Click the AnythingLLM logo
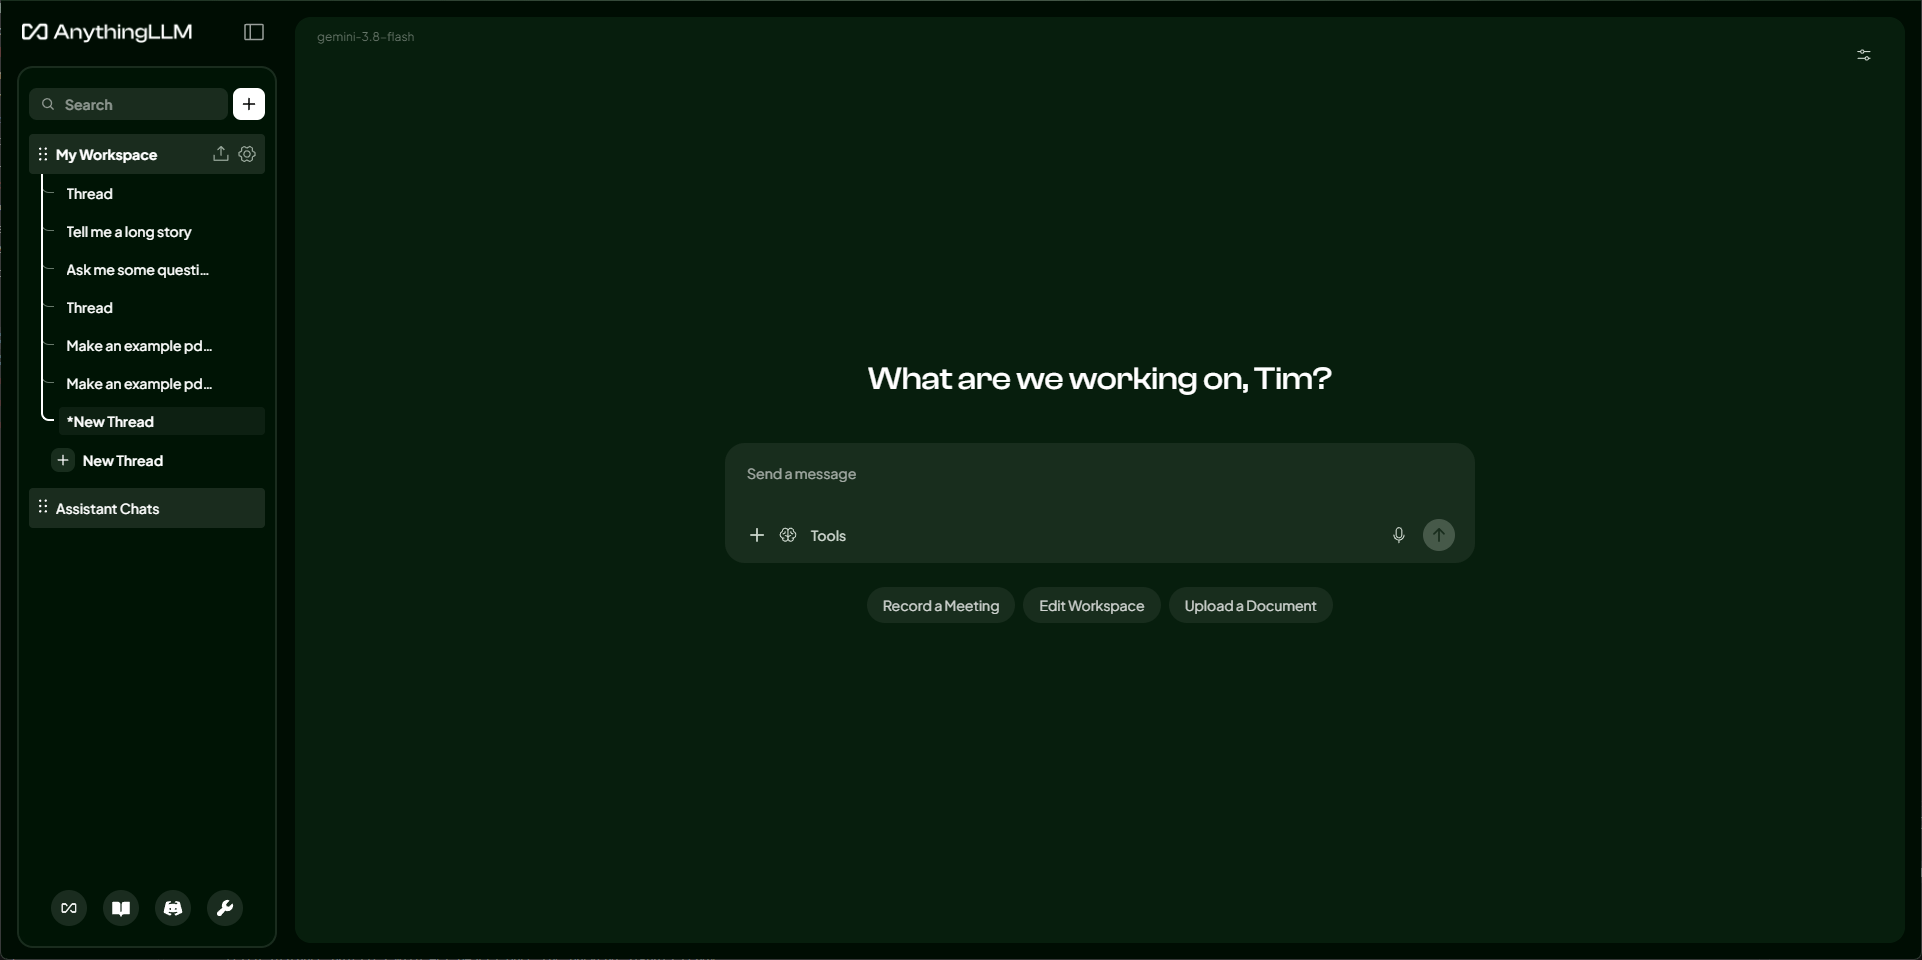The image size is (1922, 960). (x=107, y=32)
